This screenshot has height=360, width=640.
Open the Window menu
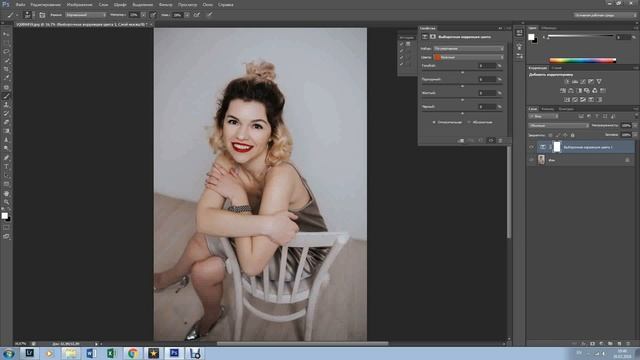pos(207,4)
